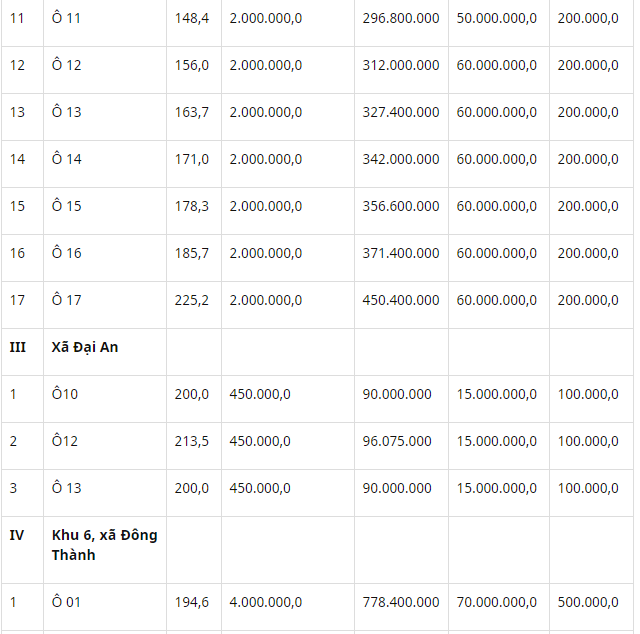Click 'Khu 6, xã Đông Thành' section heading
640x634 pixels.
(104, 545)
